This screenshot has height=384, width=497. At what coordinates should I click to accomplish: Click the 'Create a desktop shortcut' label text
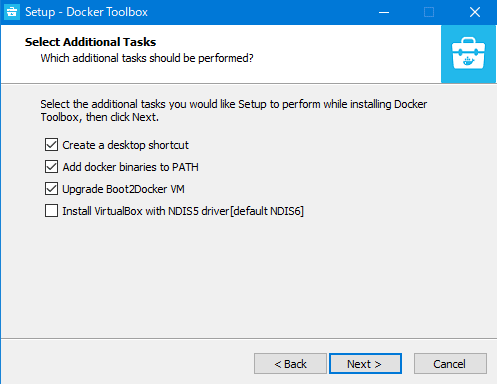coord(125,145)
